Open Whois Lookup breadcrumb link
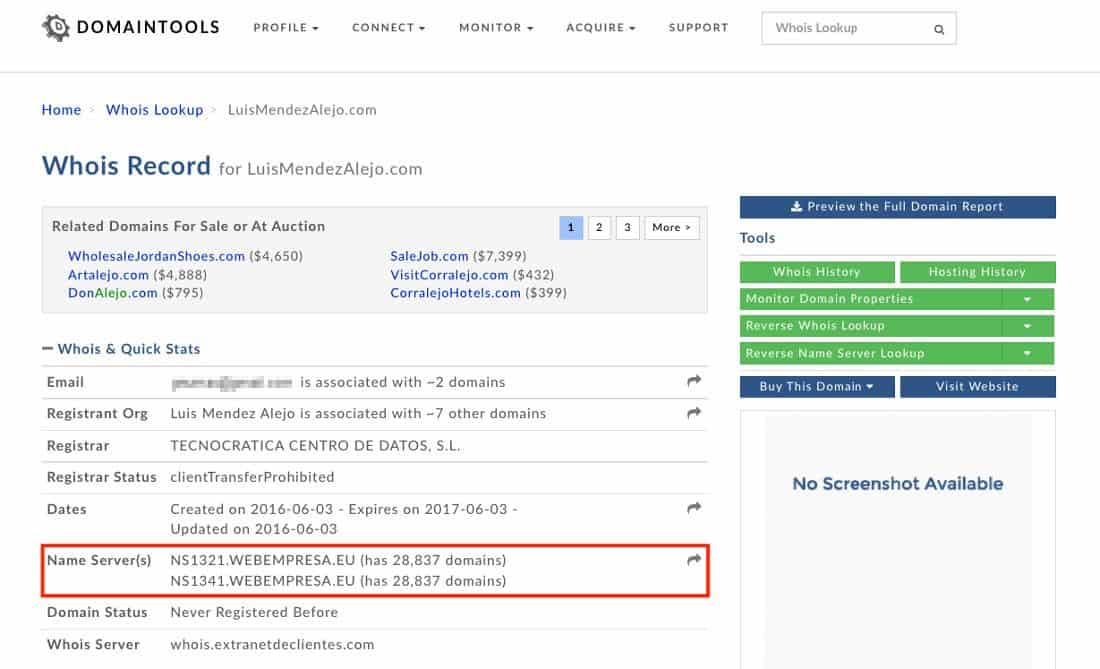 (x=154, y=110)
